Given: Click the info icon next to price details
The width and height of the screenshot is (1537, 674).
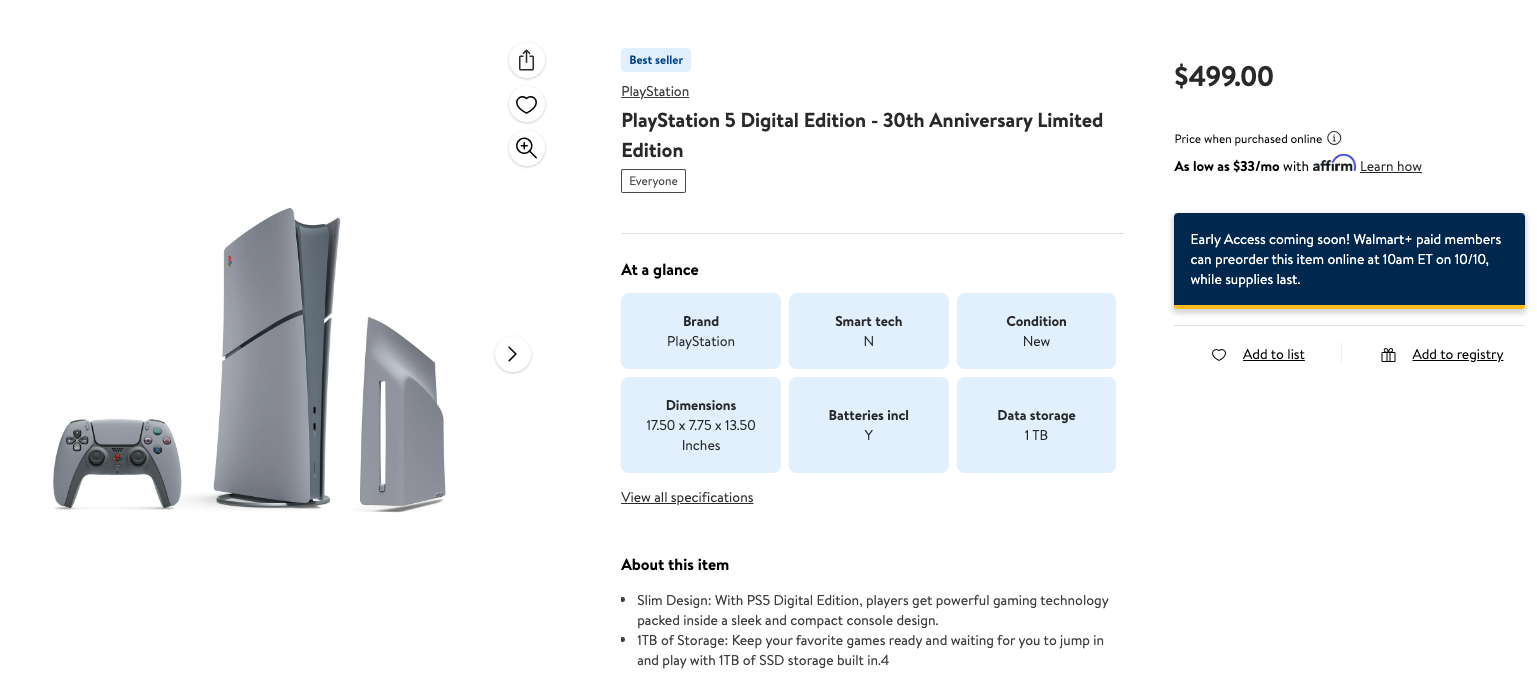Looking at the screenshot, I should pyautogui.click(x=1334, y=139).
